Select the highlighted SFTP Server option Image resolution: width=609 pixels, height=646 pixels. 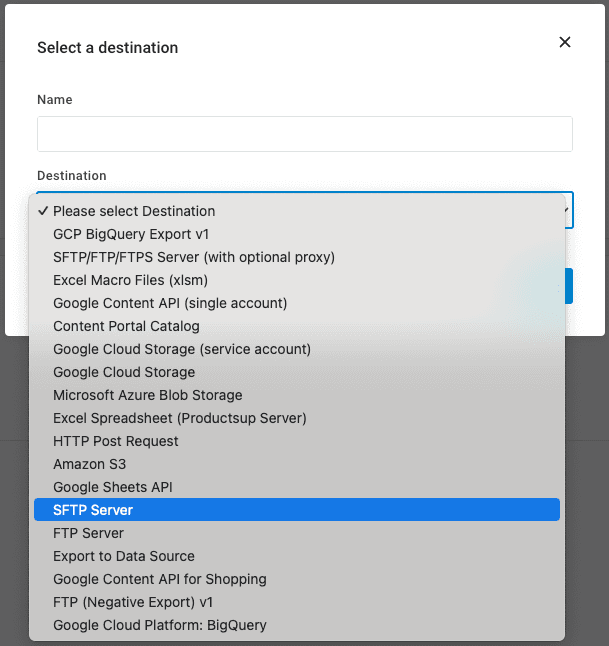coord(93,510)
